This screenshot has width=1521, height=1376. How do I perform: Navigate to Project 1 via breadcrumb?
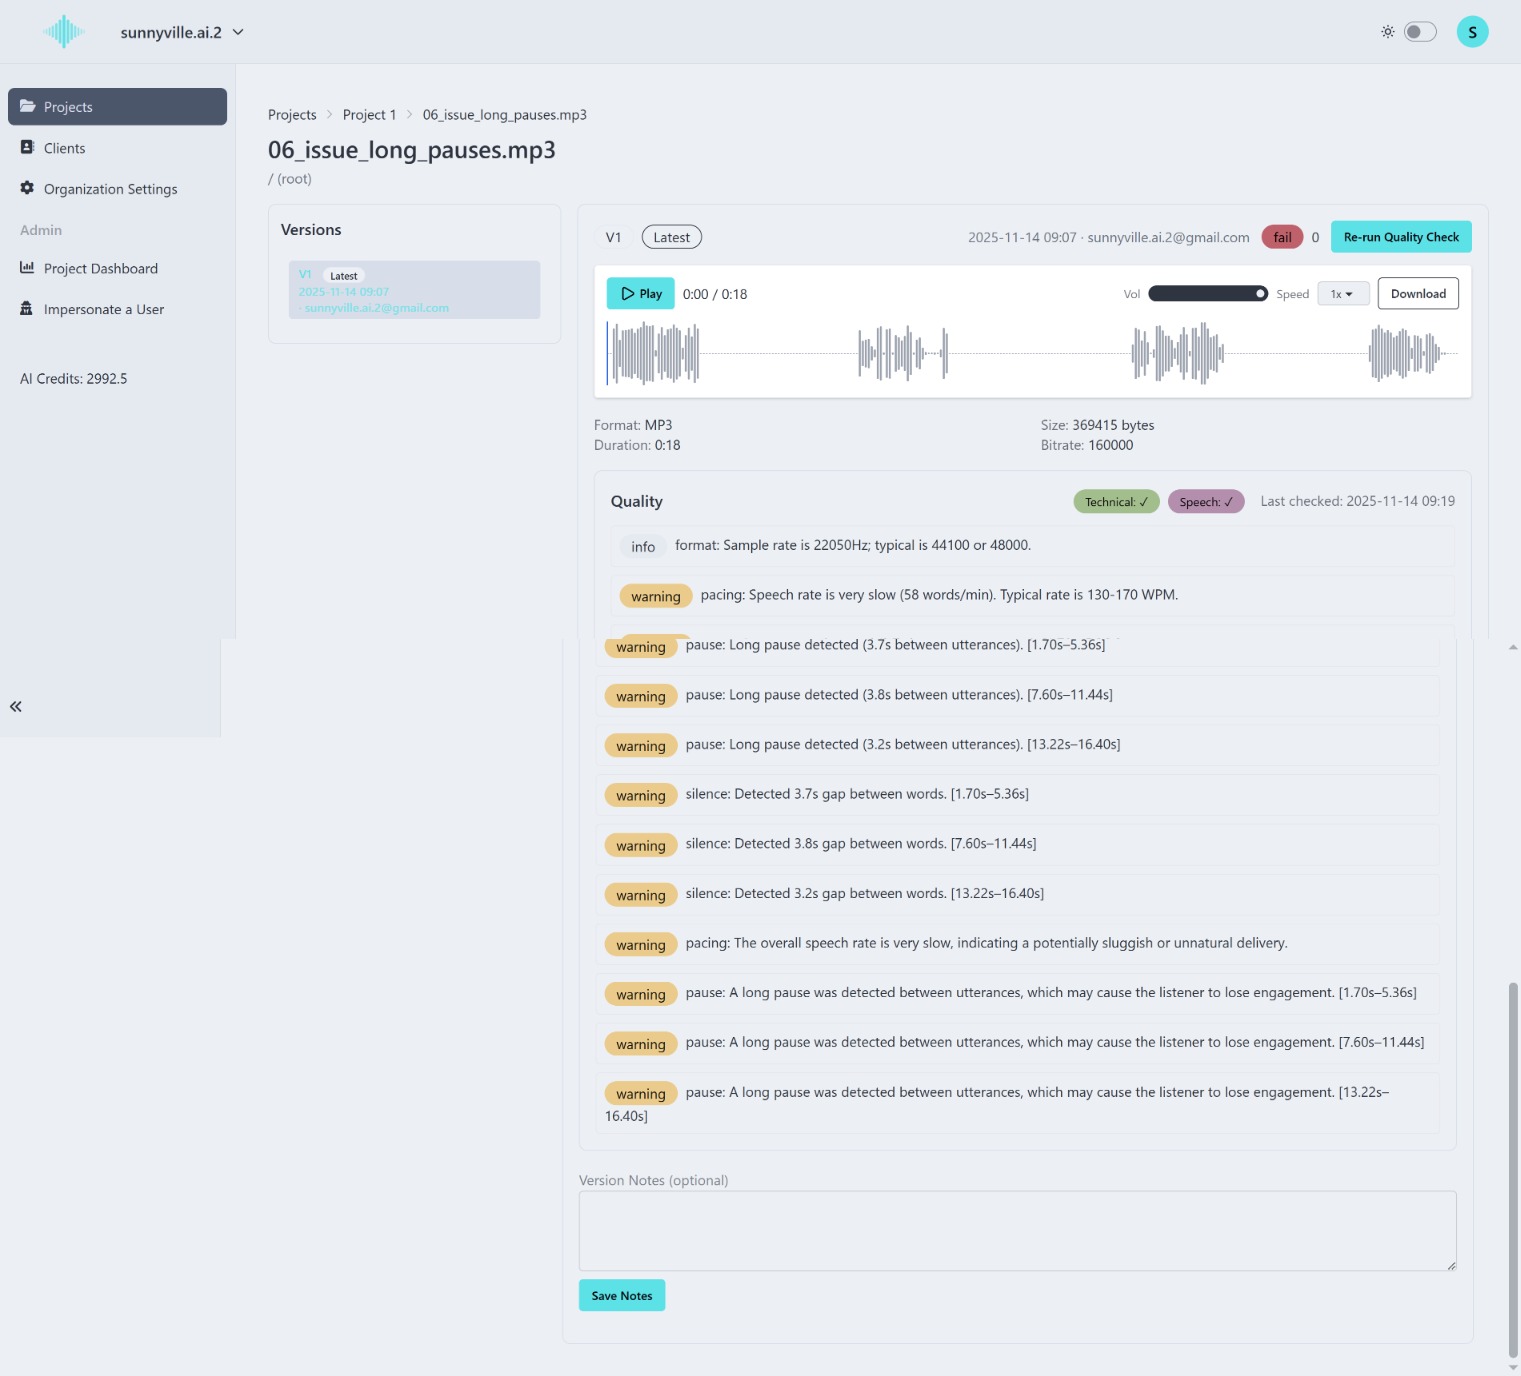[x=369, y=114]
